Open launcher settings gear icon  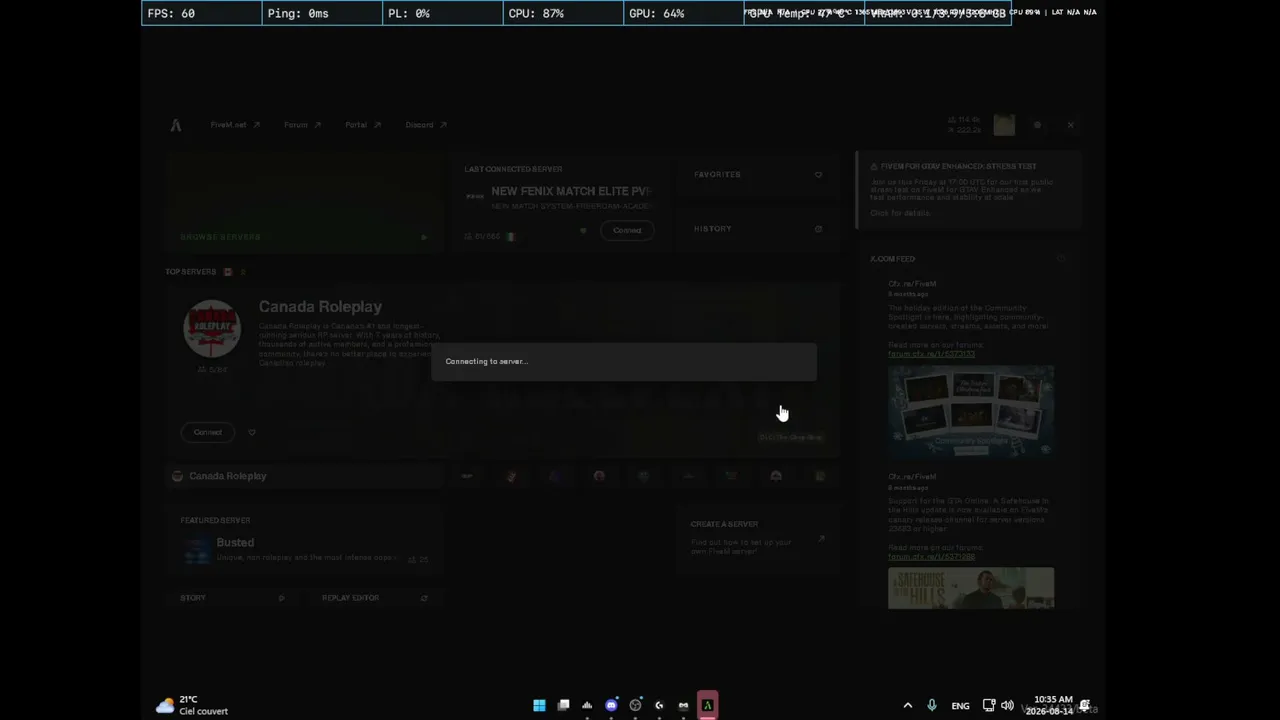[x=1038, y=125]
